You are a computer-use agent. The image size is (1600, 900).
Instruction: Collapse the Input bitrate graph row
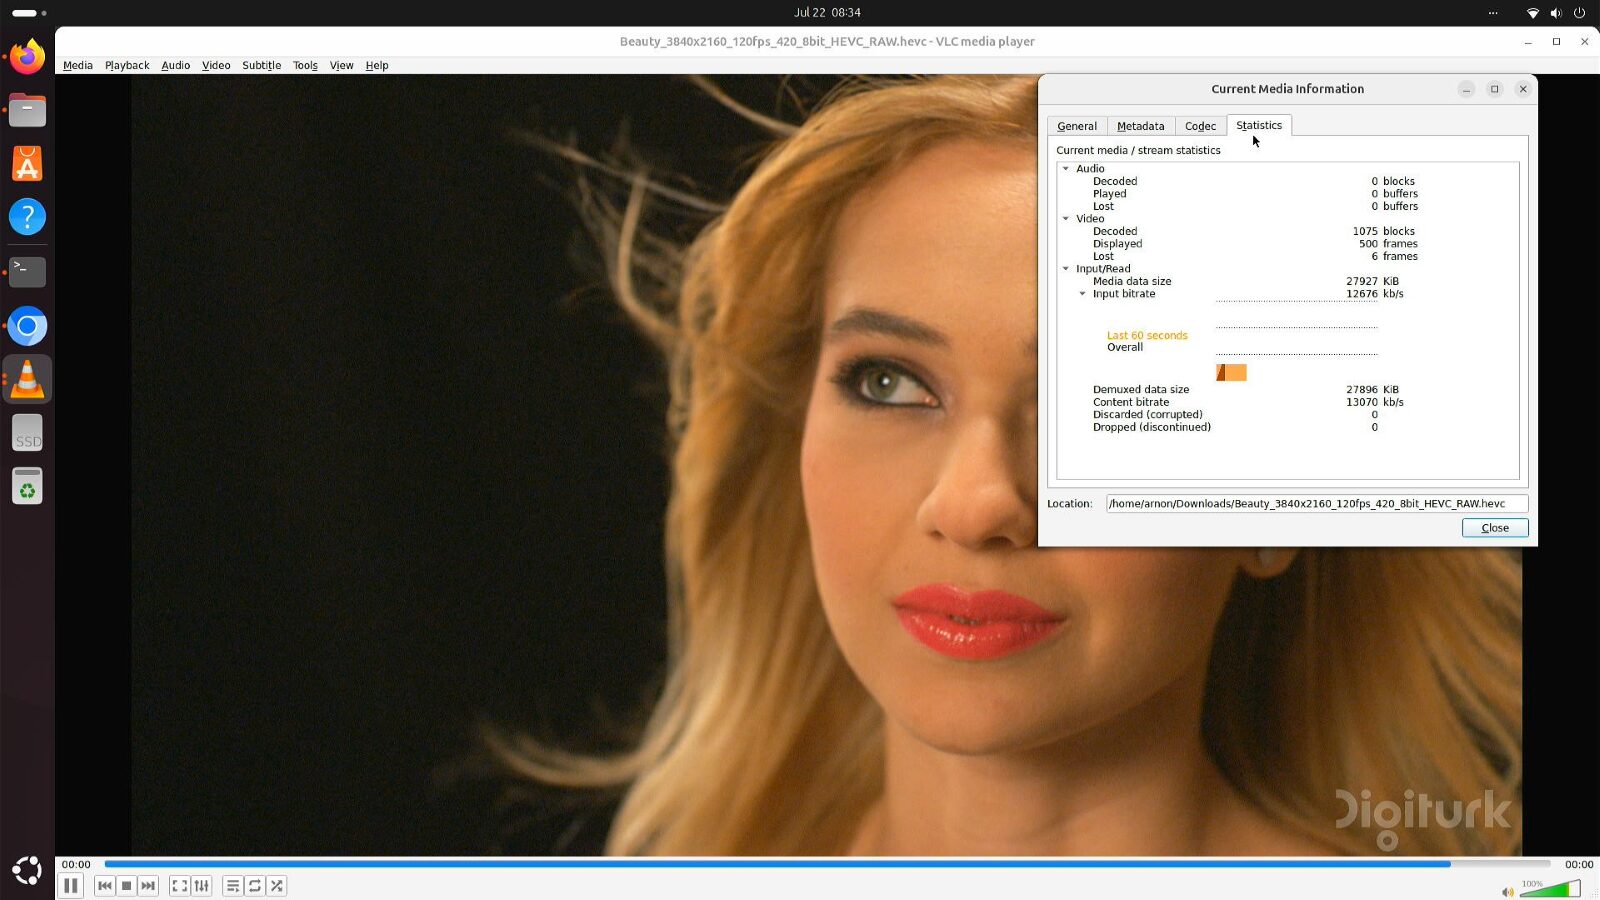pos(1083,294)
